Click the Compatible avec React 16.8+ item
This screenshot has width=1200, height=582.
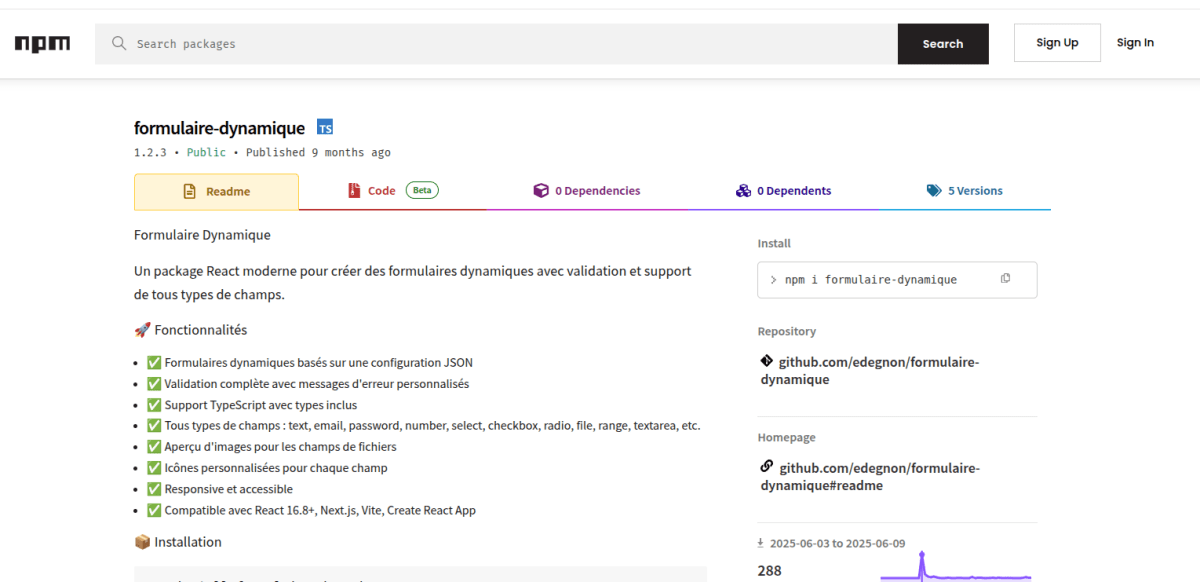click(x=311, y=510)
